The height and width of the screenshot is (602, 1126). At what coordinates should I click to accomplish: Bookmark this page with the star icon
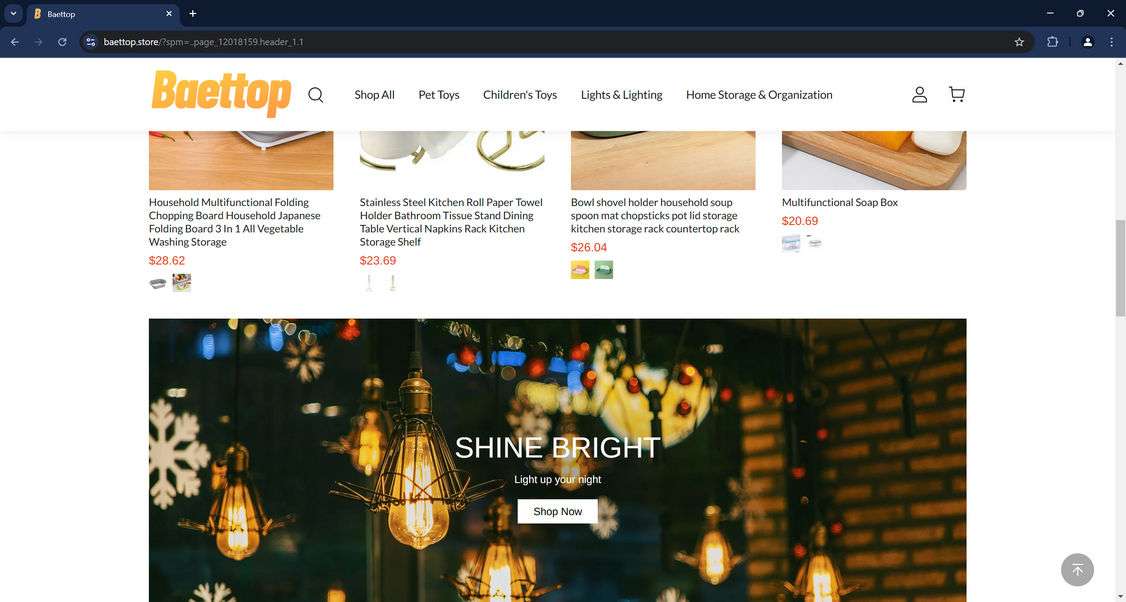point(1019,42)
